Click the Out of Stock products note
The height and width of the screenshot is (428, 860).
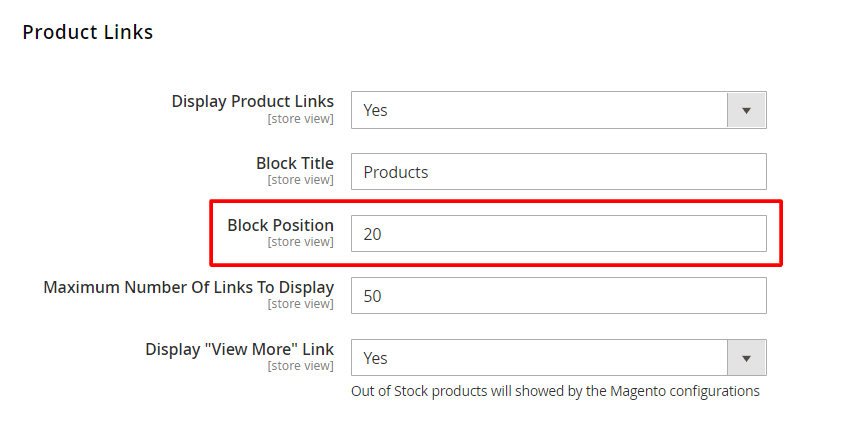click(x=555, y=391)
